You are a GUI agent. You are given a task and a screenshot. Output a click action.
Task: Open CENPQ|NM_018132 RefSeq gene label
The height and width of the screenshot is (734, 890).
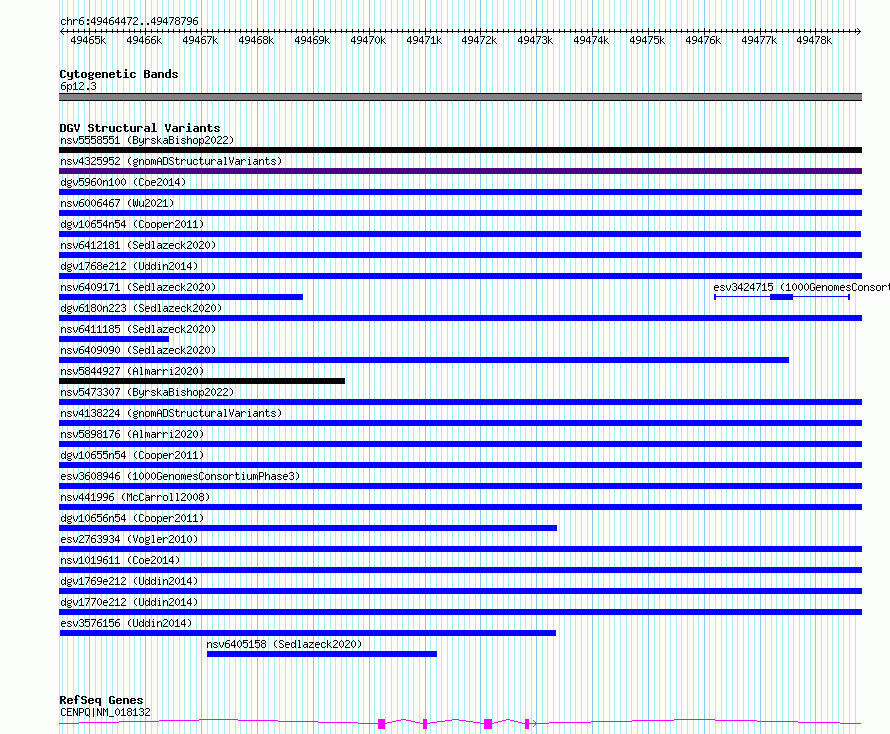coord(105,712)
